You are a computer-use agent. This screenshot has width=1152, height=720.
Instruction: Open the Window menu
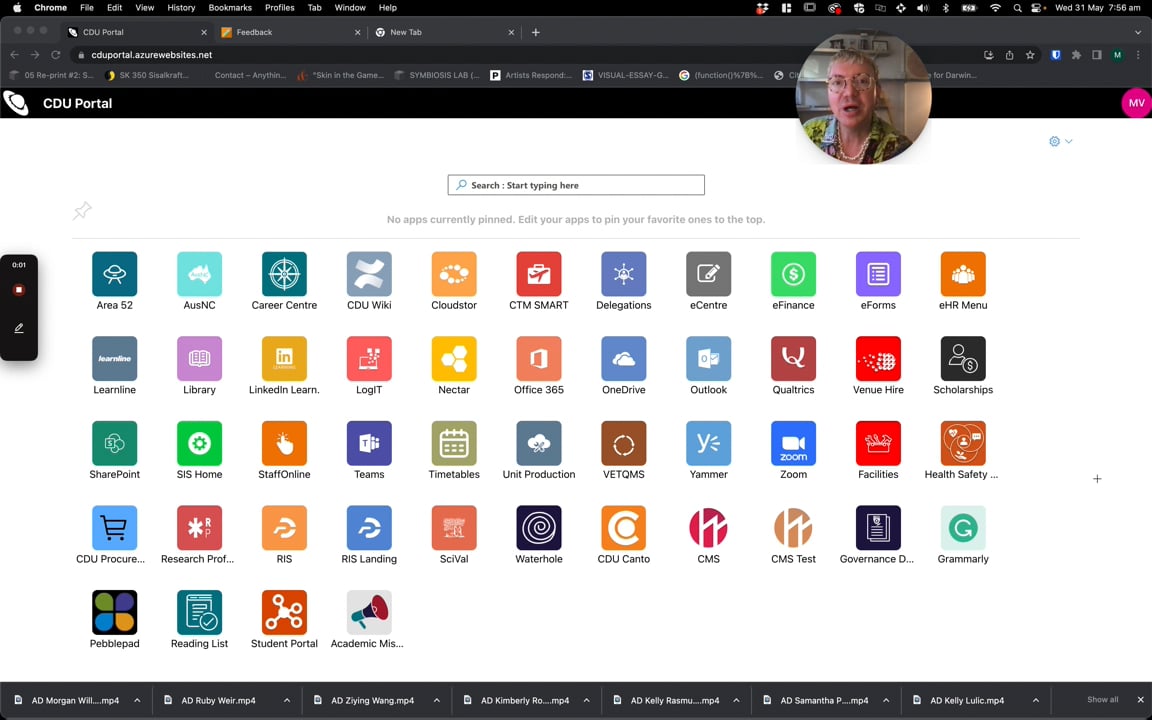[350, 7]
